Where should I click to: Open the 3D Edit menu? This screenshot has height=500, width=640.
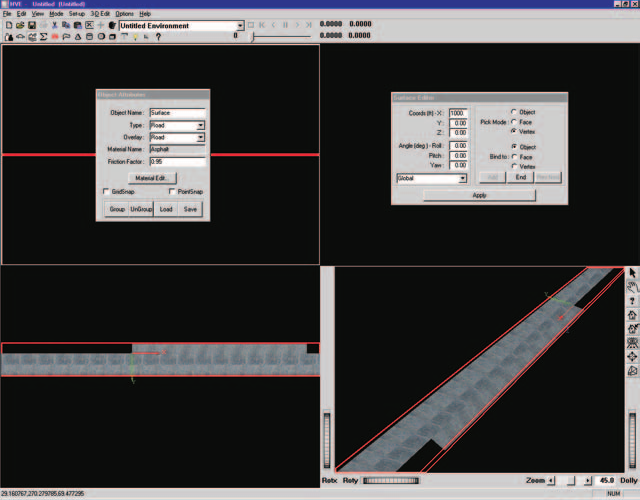pyautogui.click(x=100, y=13)
